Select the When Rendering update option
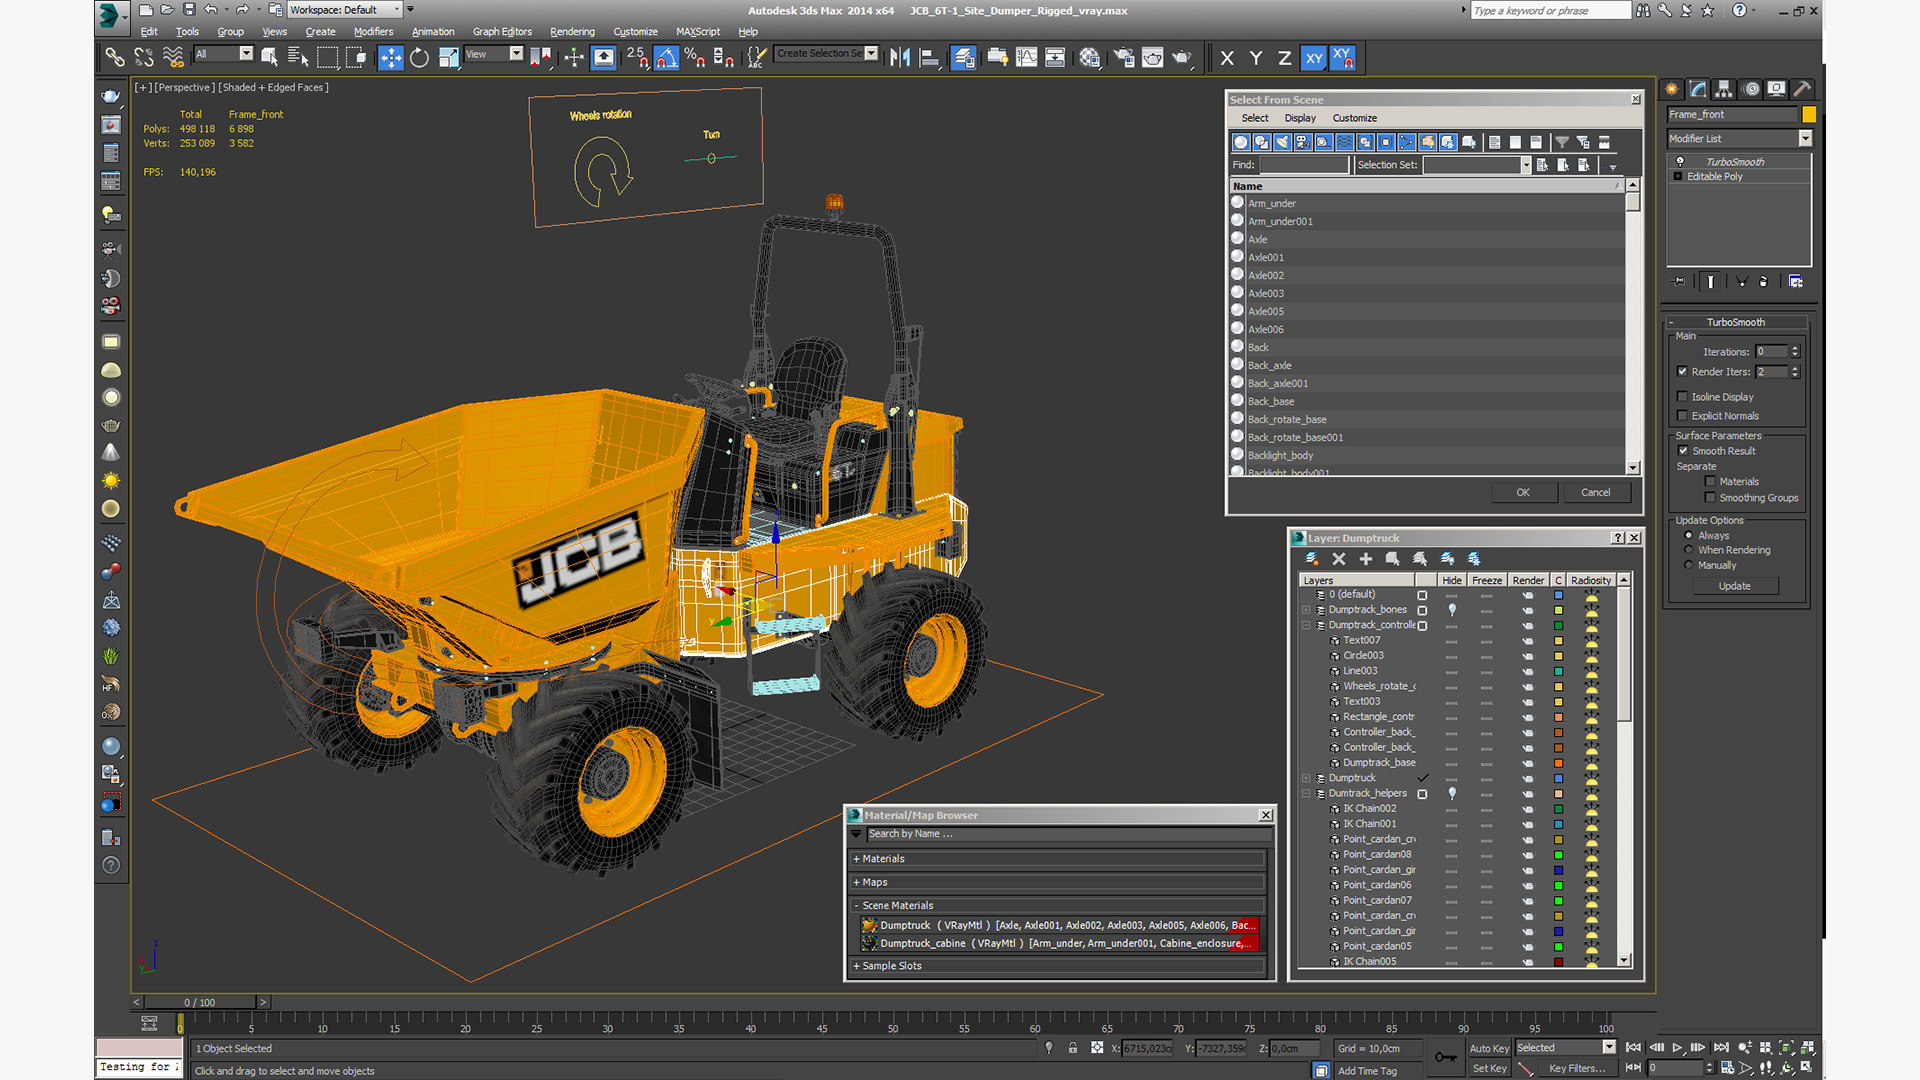The image size is (1920, 1080). point(1689,550)
